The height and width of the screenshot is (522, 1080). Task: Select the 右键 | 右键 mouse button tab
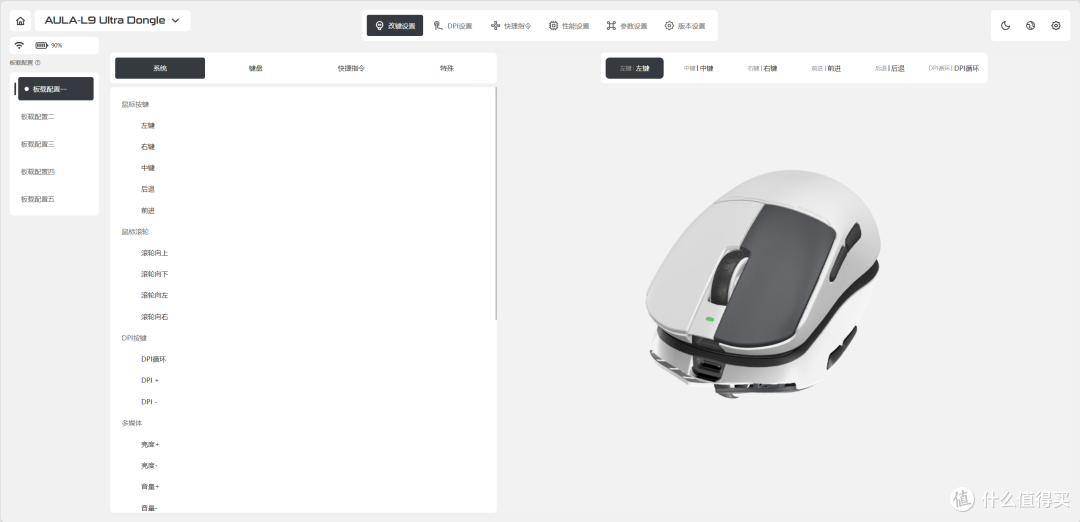coord(762,68)
